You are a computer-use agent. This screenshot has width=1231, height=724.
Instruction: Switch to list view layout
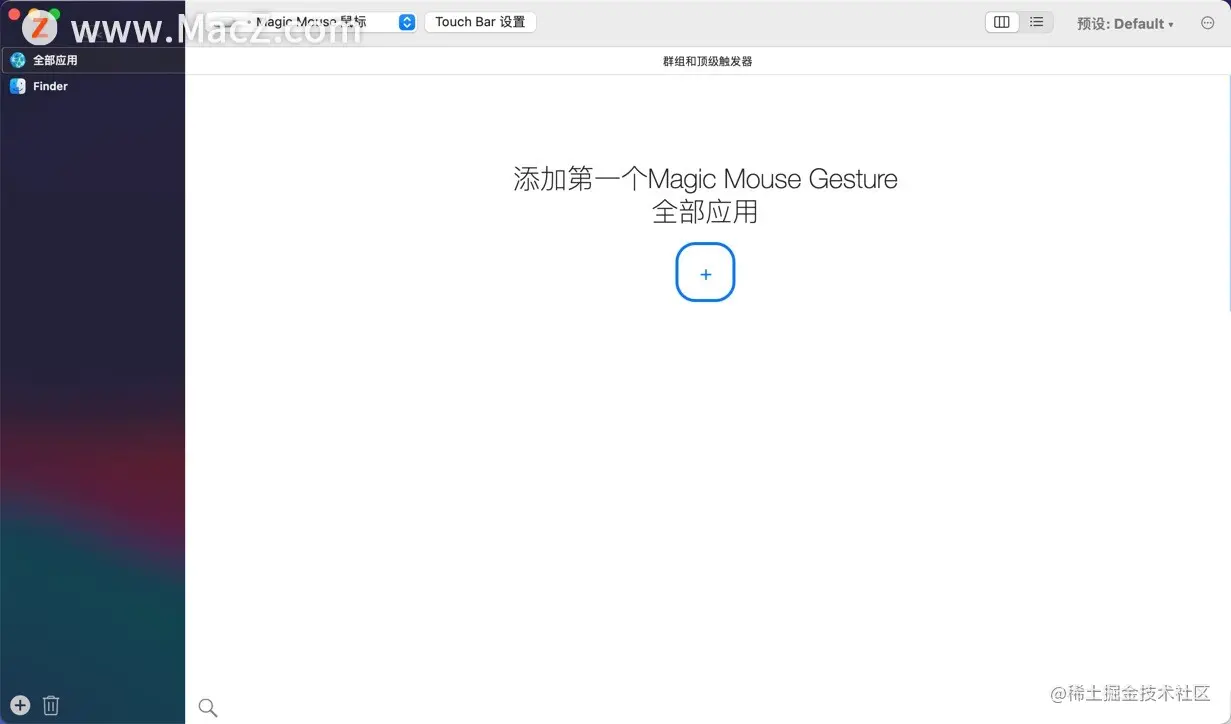(1037, 22)
